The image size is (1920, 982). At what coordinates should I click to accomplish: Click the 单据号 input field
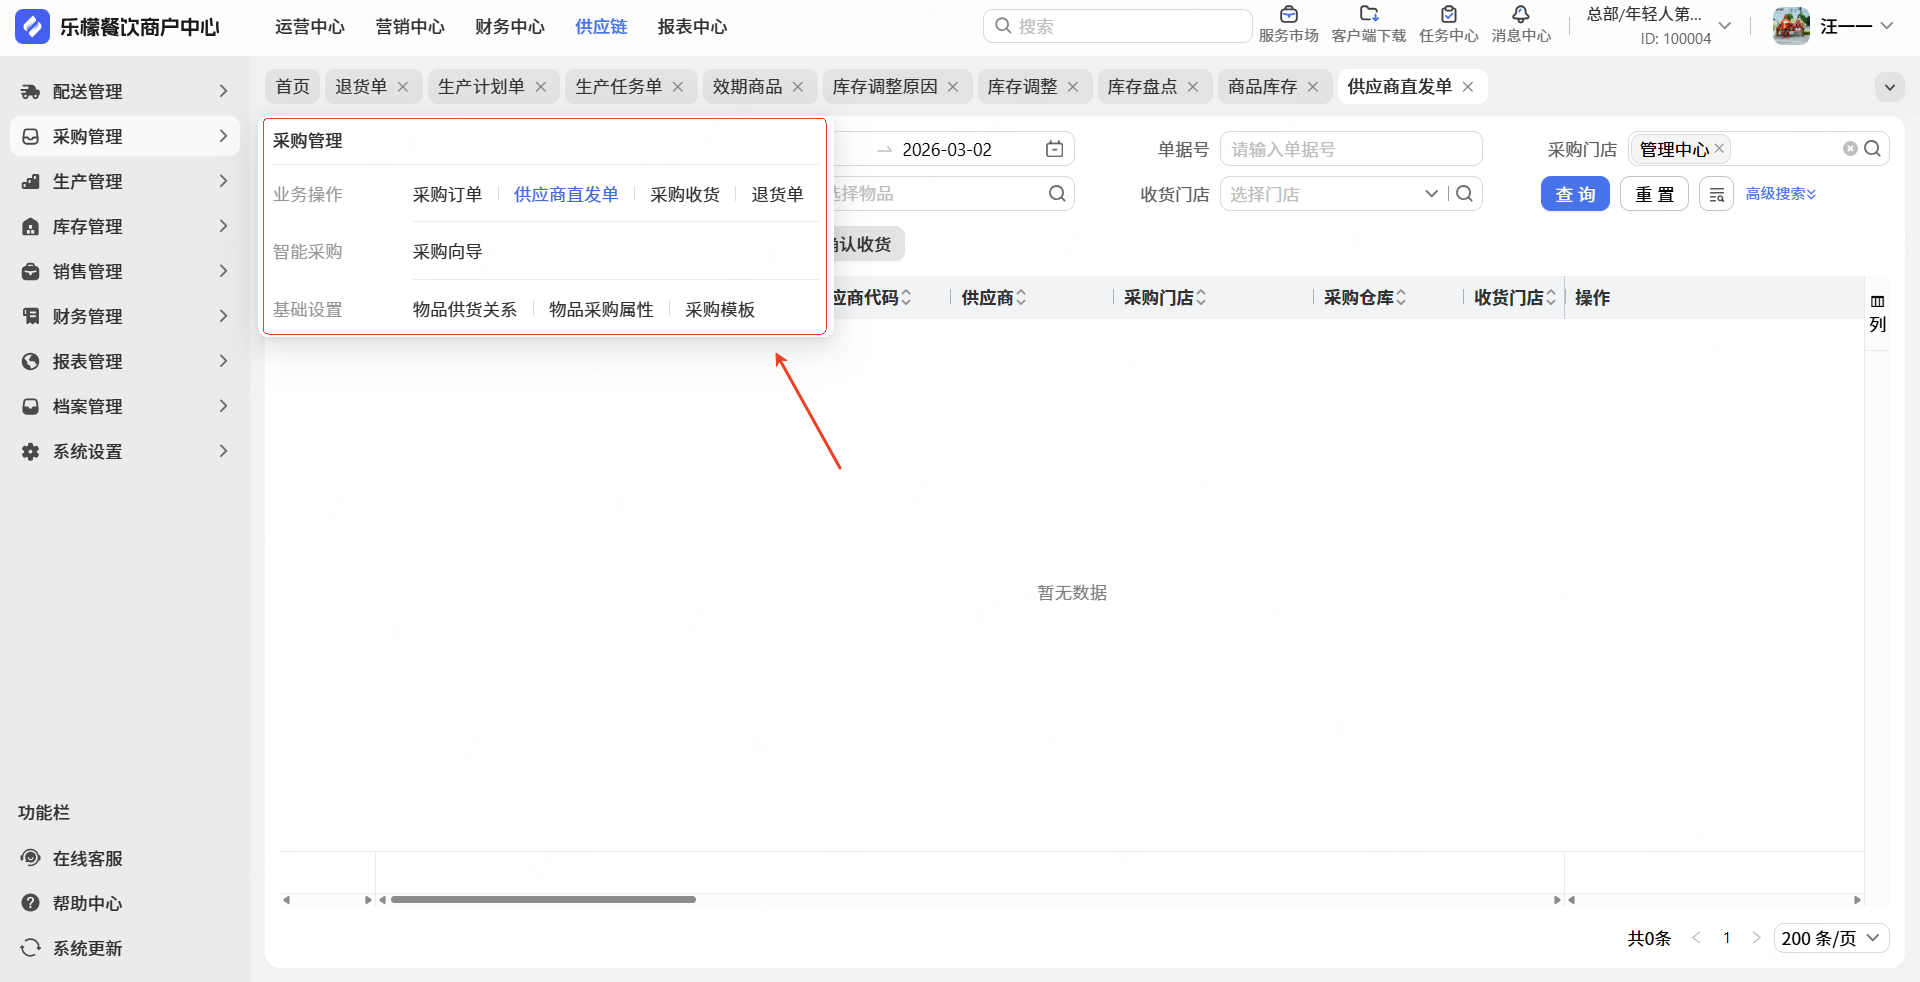pos(1350,149)
